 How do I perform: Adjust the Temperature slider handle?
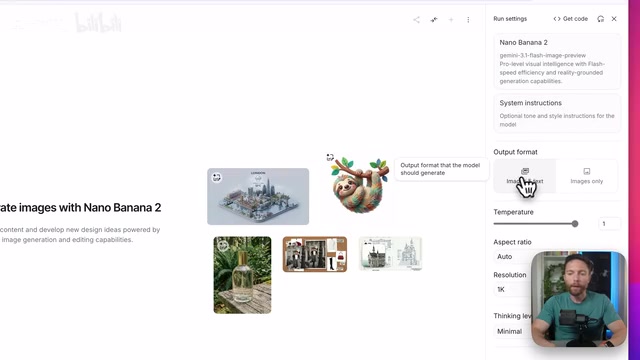pos(575,224)
